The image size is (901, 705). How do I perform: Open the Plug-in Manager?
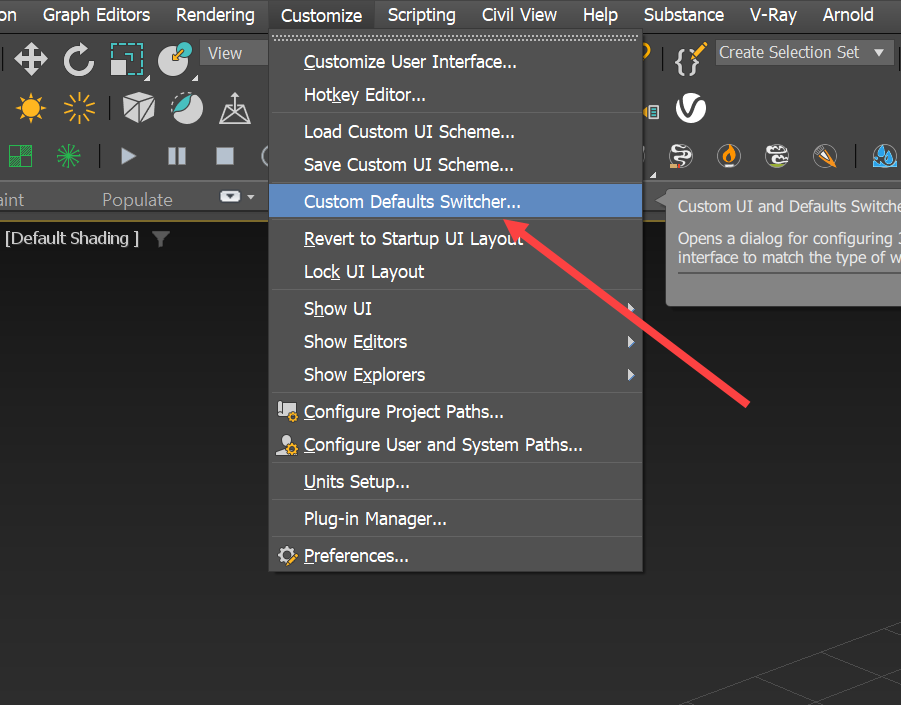click(456, 519)
